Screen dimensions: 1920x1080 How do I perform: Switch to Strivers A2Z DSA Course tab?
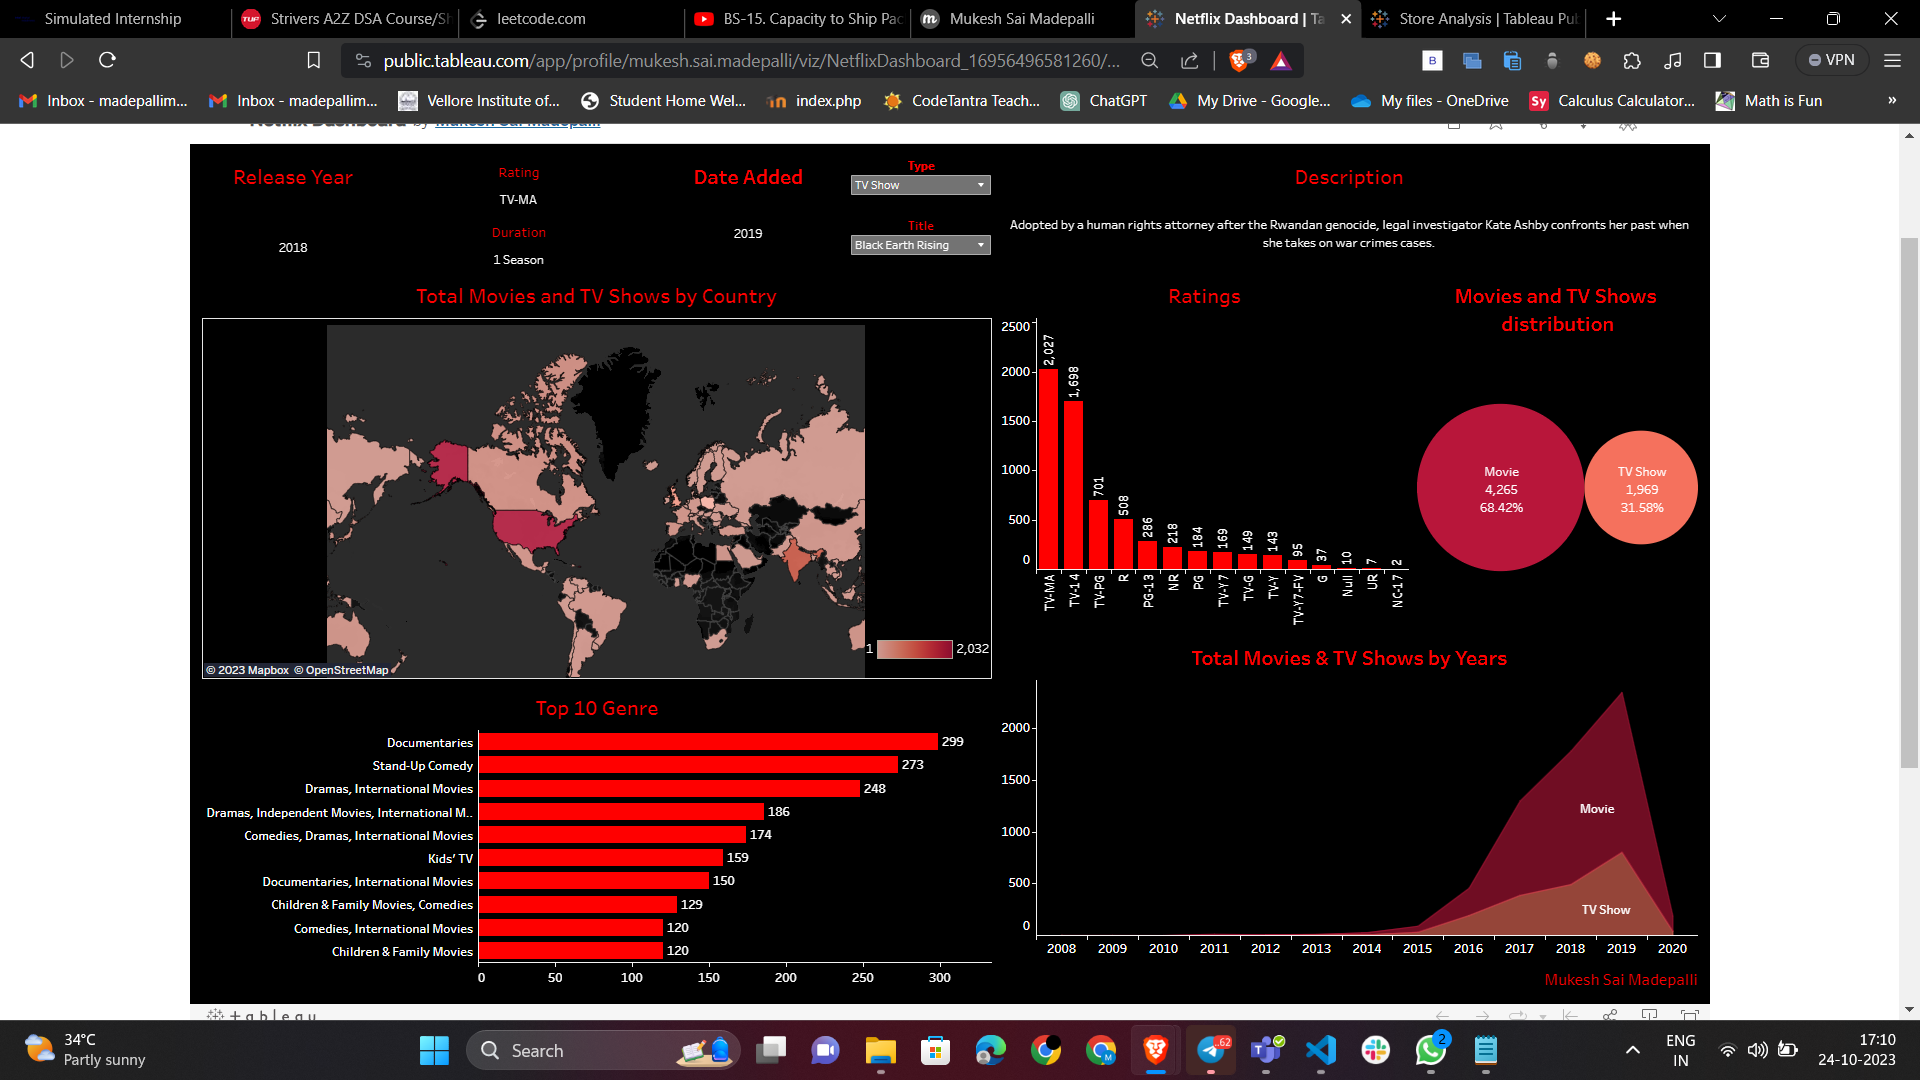coord(345,18)
